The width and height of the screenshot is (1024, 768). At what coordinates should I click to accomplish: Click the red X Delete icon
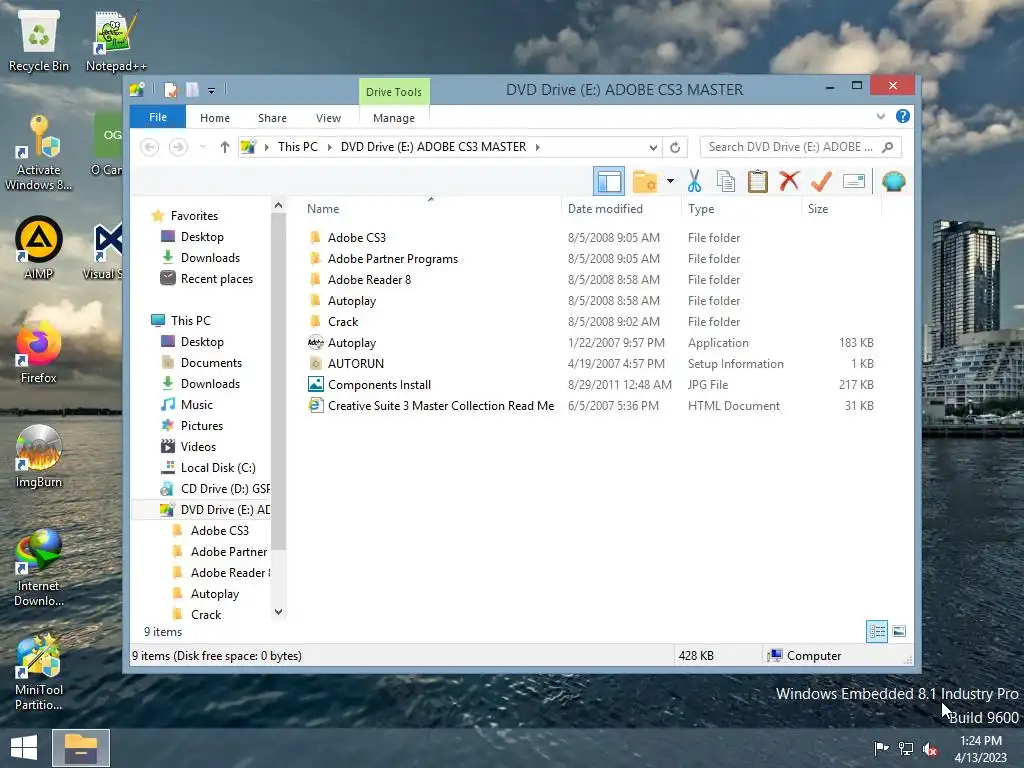pos(789,181)
